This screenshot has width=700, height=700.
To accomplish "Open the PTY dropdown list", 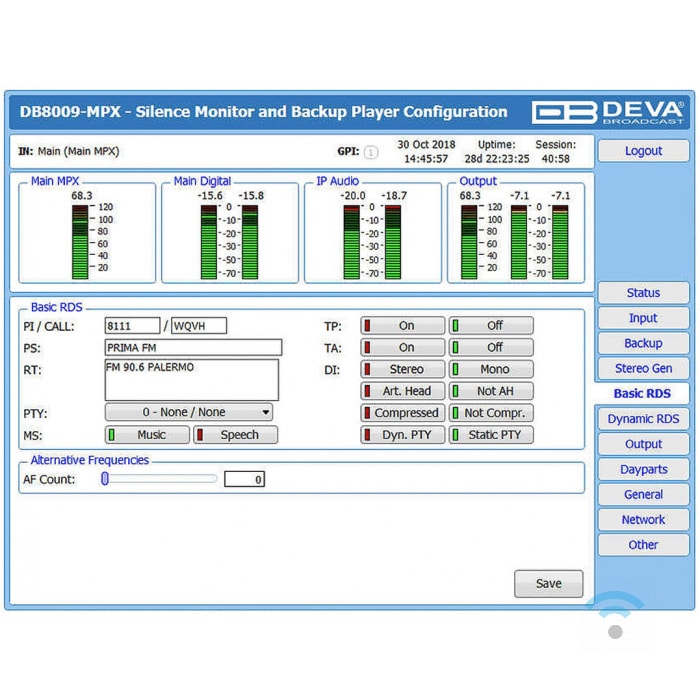I will (189, 412).
